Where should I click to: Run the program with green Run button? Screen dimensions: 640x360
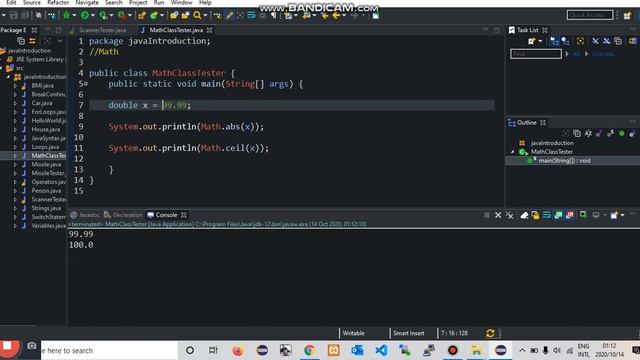pyautogui.click(x=84, y=16)
